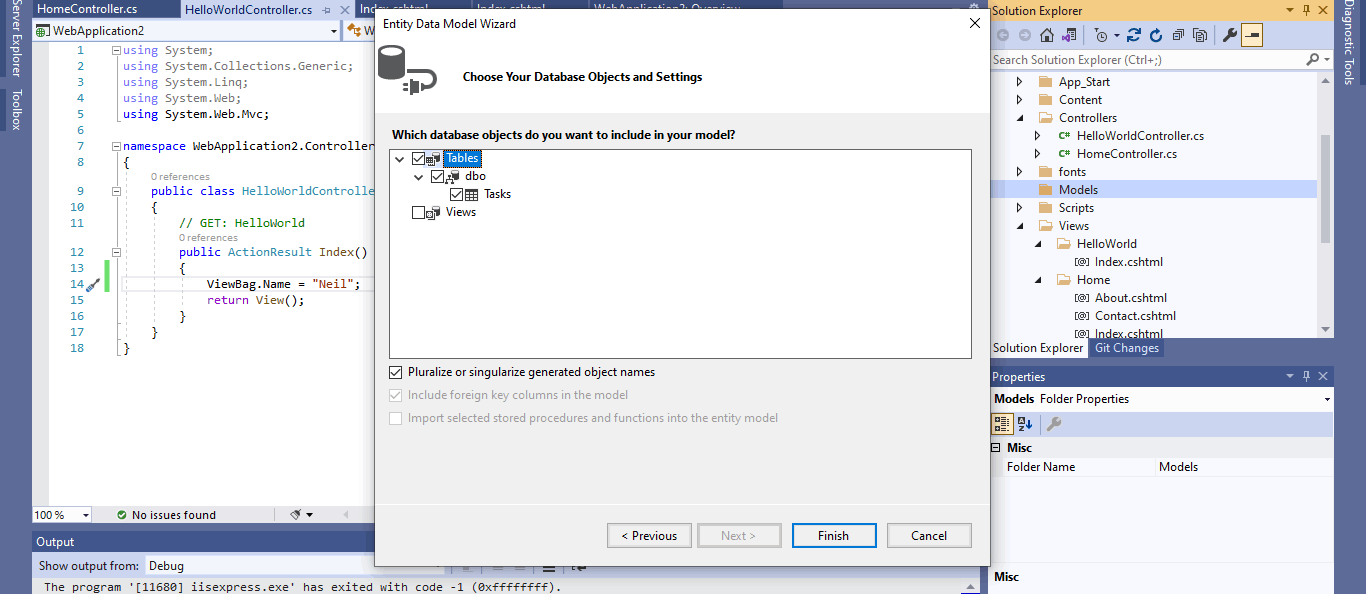Screen dimensions: 1366x594
Task: Click the < Previous button
Action: point(649,536)
